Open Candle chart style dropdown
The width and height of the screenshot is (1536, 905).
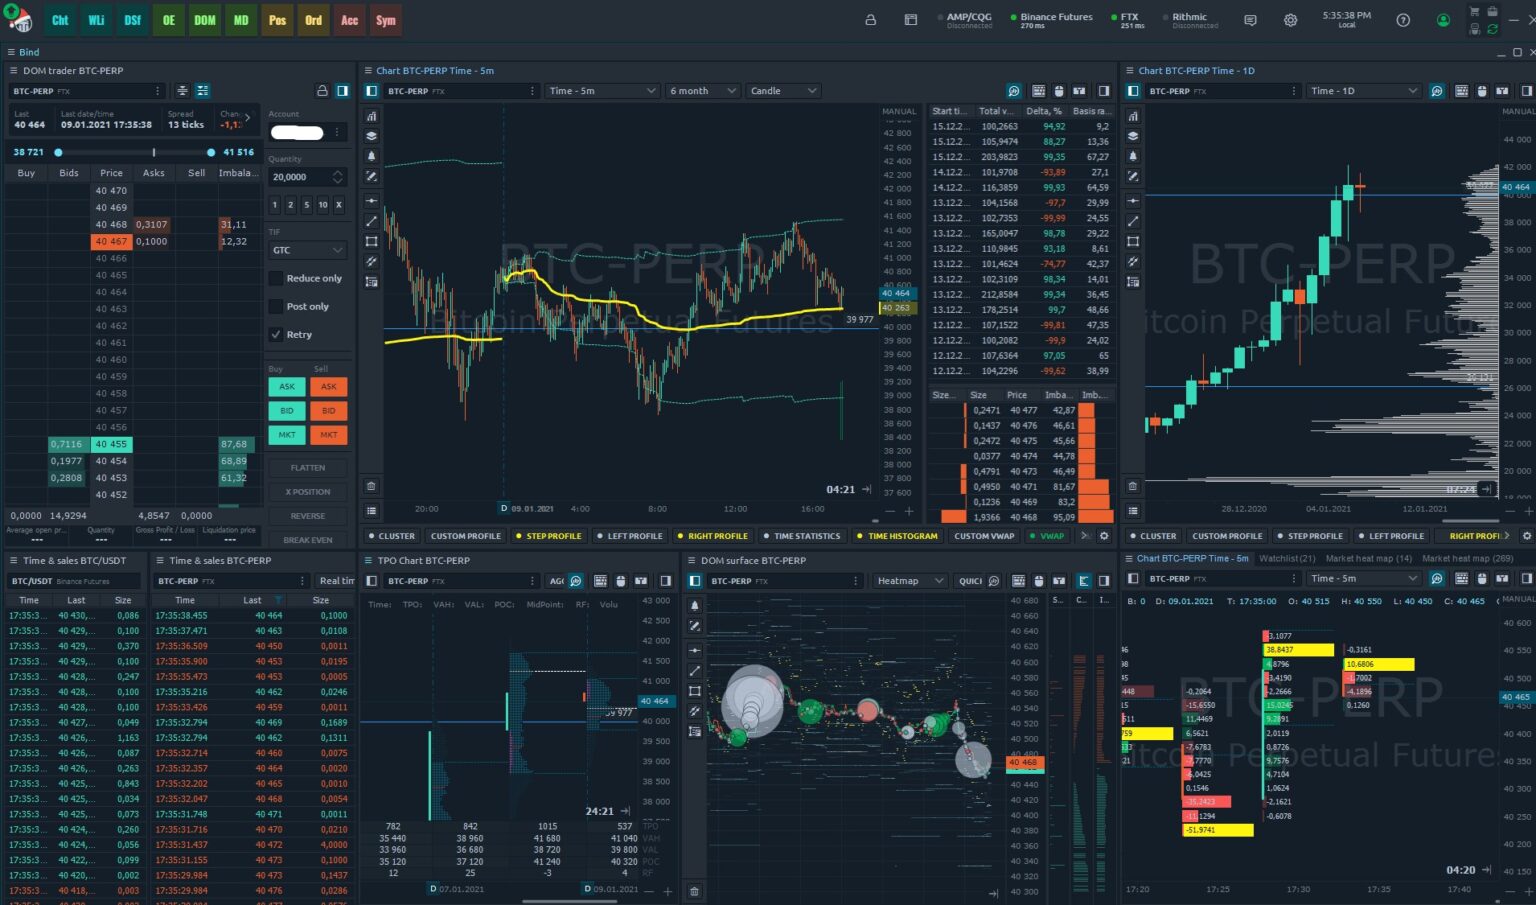pos(784,91)
